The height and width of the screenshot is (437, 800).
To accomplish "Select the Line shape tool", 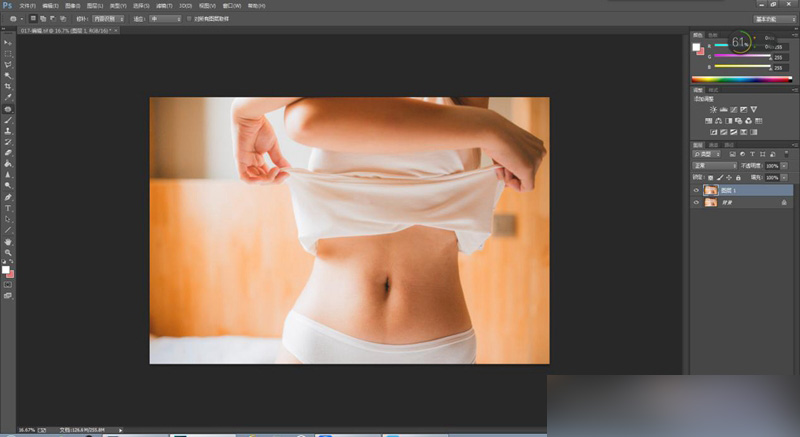I will (x=8, y=230).
